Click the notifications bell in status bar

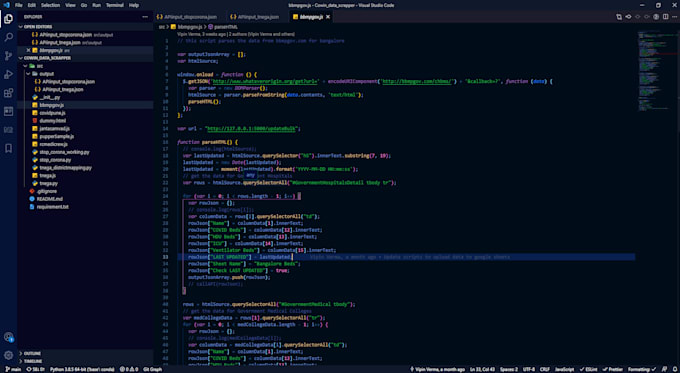tap(674, 370)
